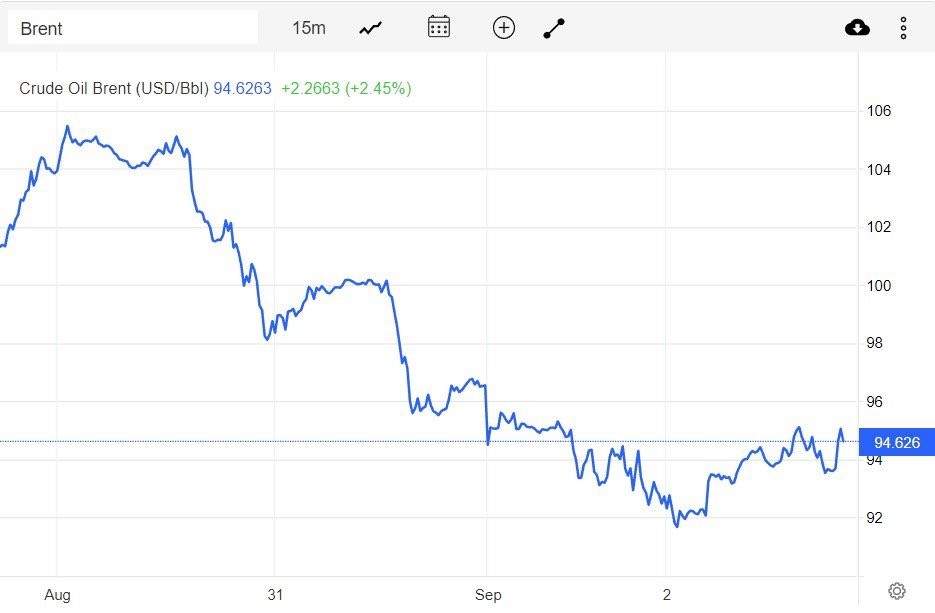The height and width of the screenshot is (613, 935).
Task: Open the chart type line icon
Action: pos(371,28)
